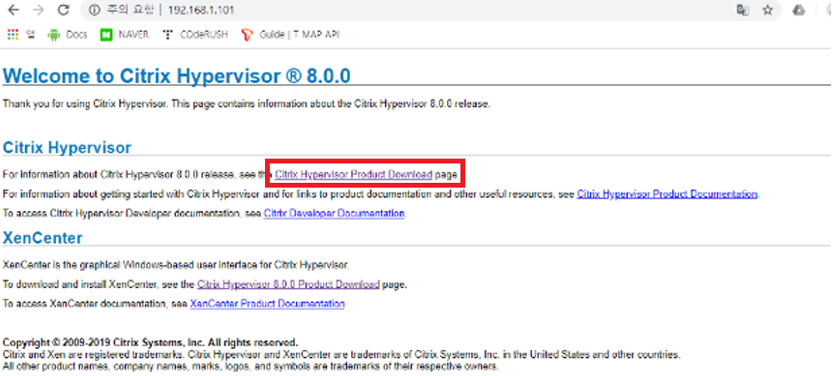Viewport: 839px width, 376px height.
Task: Open the COdeRUSH bookmark
Action: [195, 35]
